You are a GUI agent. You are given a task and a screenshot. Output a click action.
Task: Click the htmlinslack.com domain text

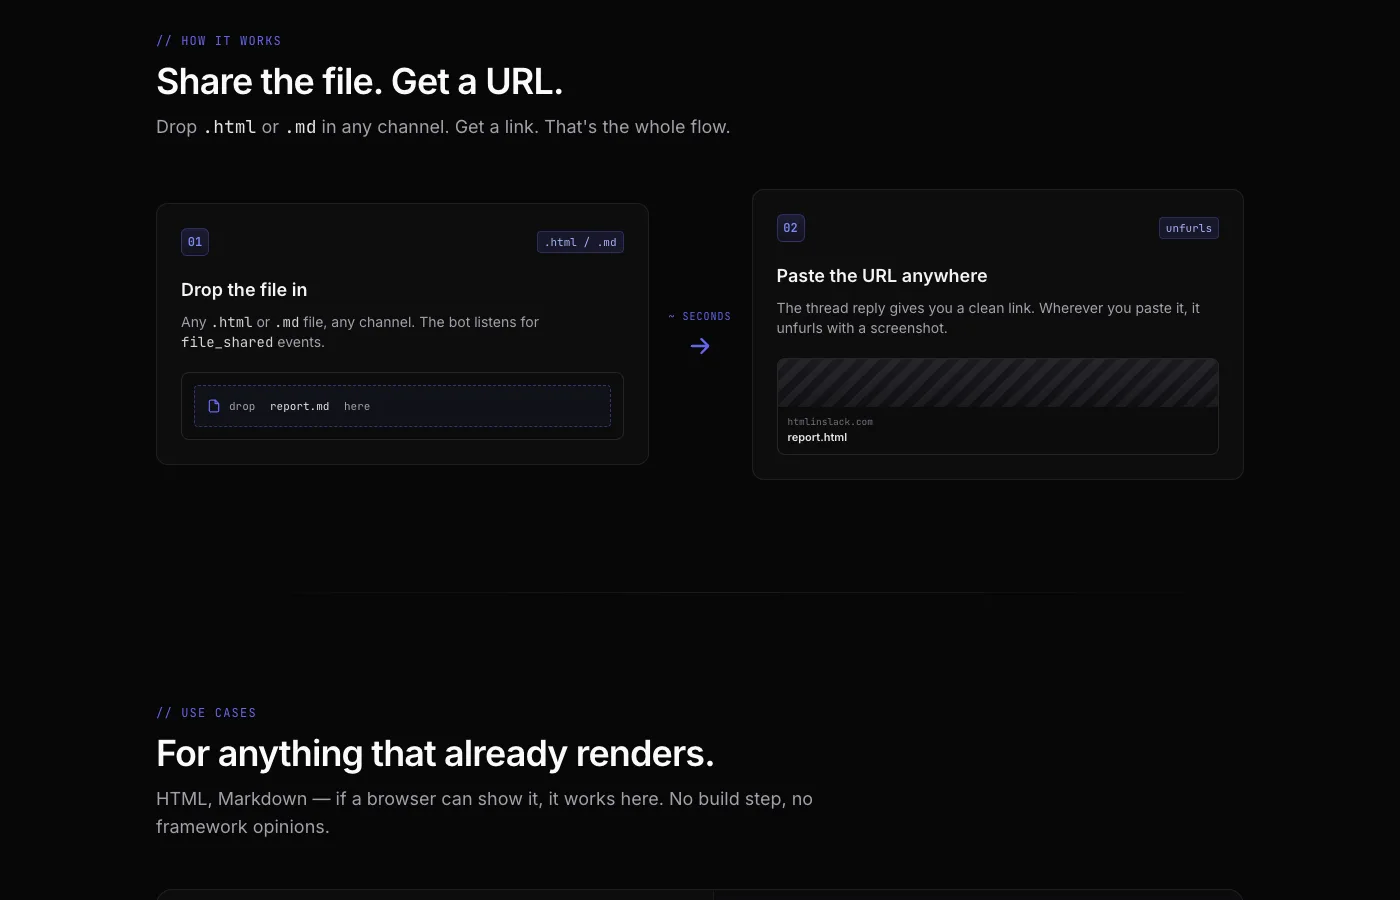coord(830,422)
